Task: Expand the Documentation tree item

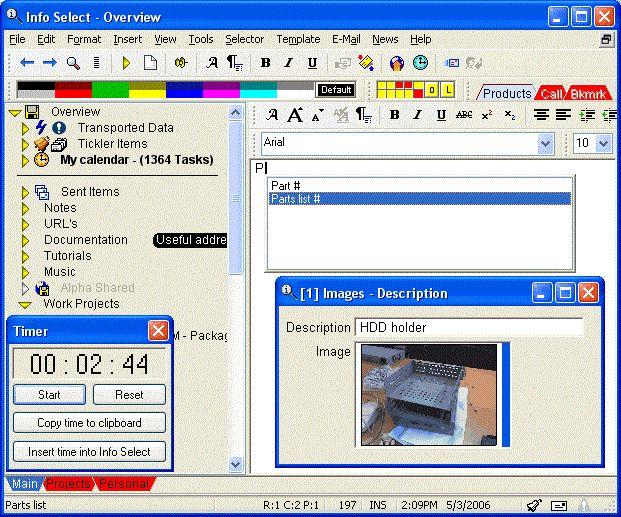Action: coord(25,240)
